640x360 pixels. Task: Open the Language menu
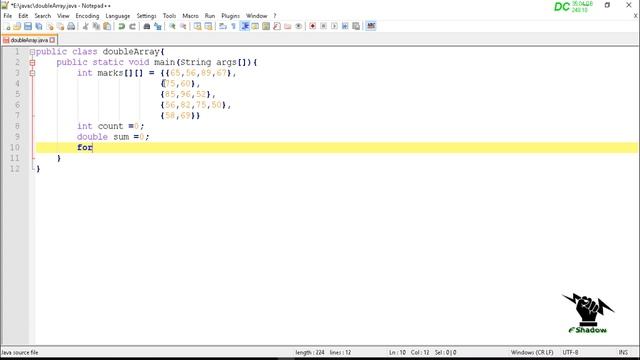point(118,16)
